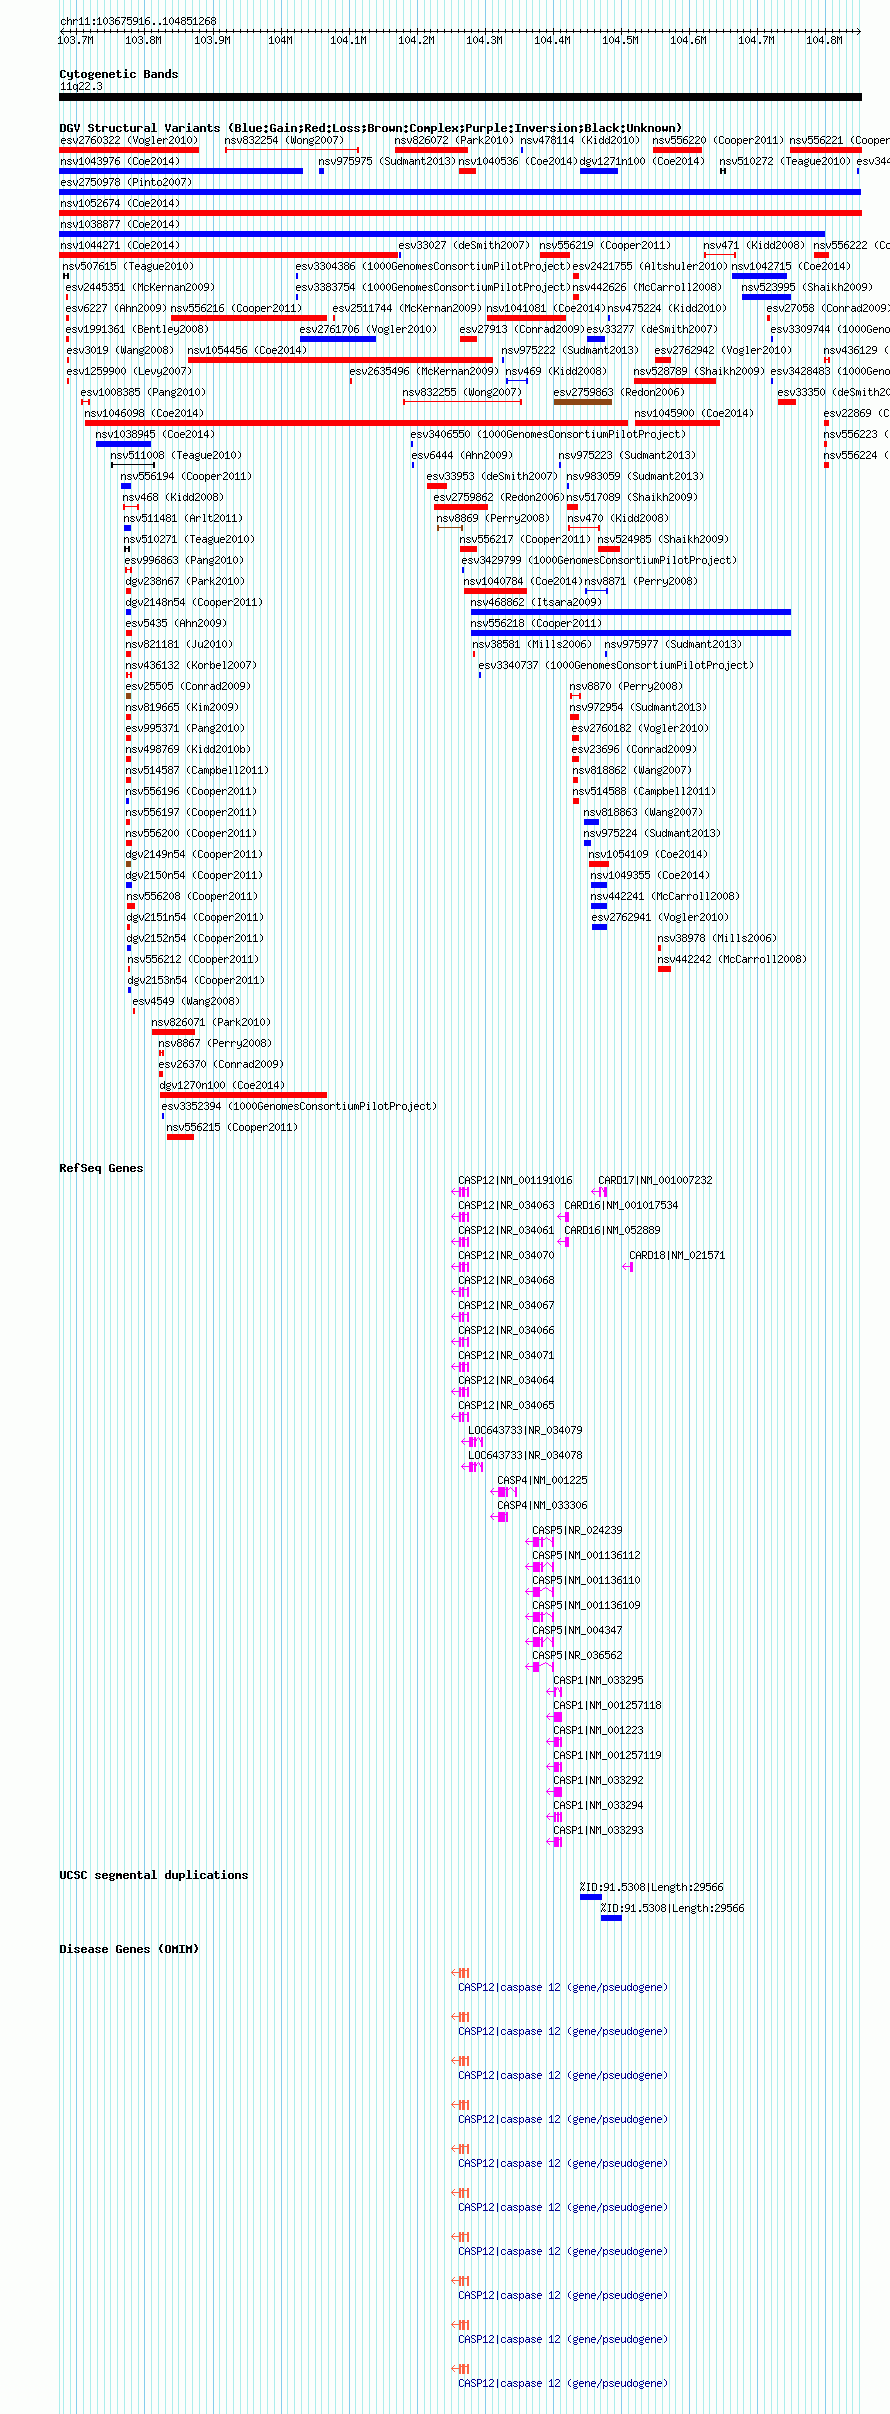
Task: Click the UCSC segmental duplications track title
Action: click(x=153, y=1875)
